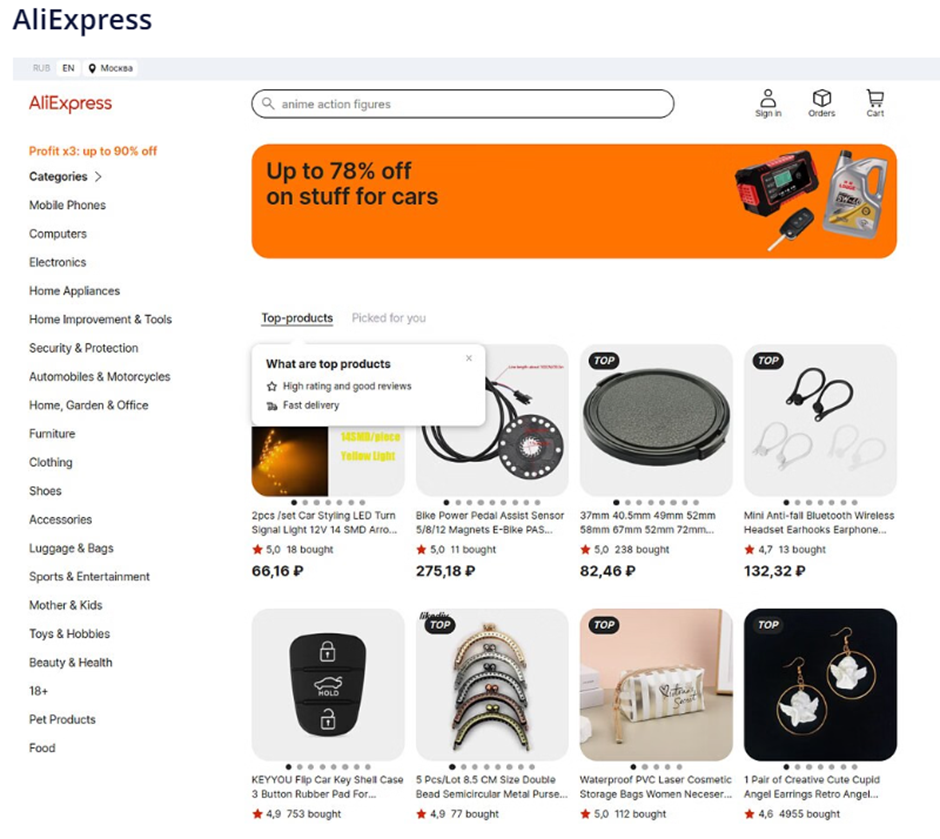Click the AliExpress red logo

click(x=70, y=103)
